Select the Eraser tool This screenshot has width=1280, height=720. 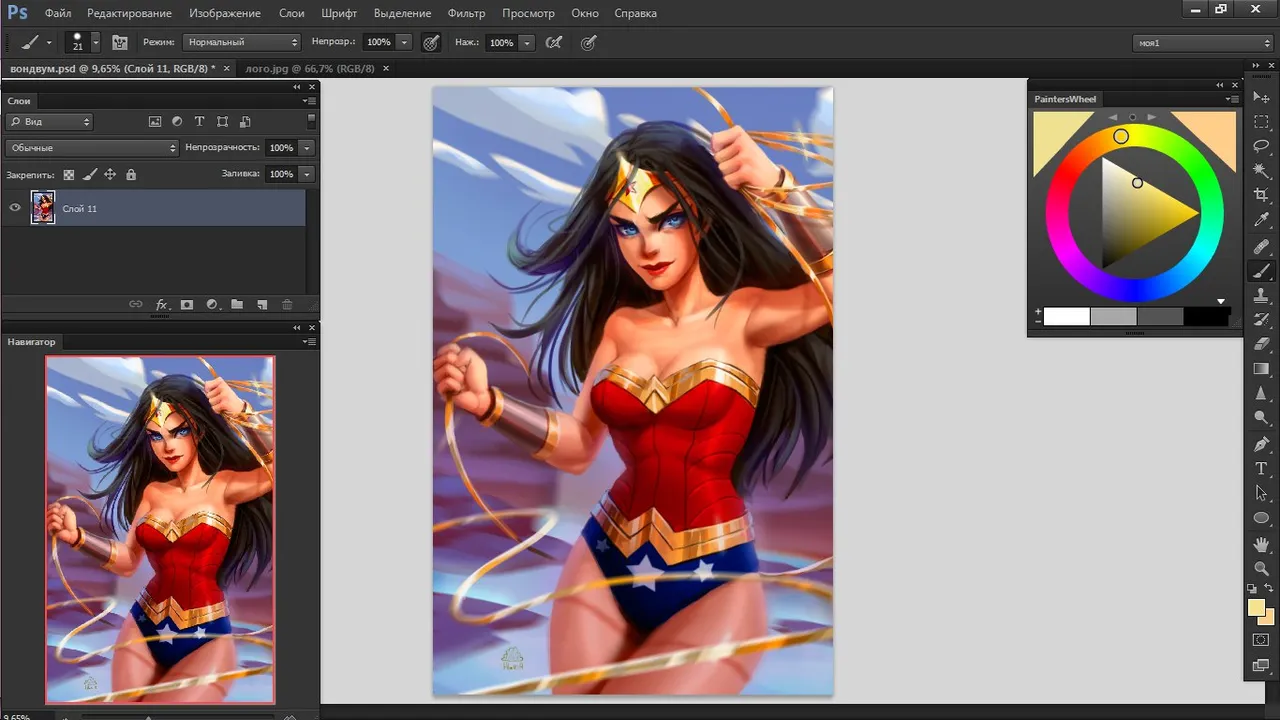1261,345
